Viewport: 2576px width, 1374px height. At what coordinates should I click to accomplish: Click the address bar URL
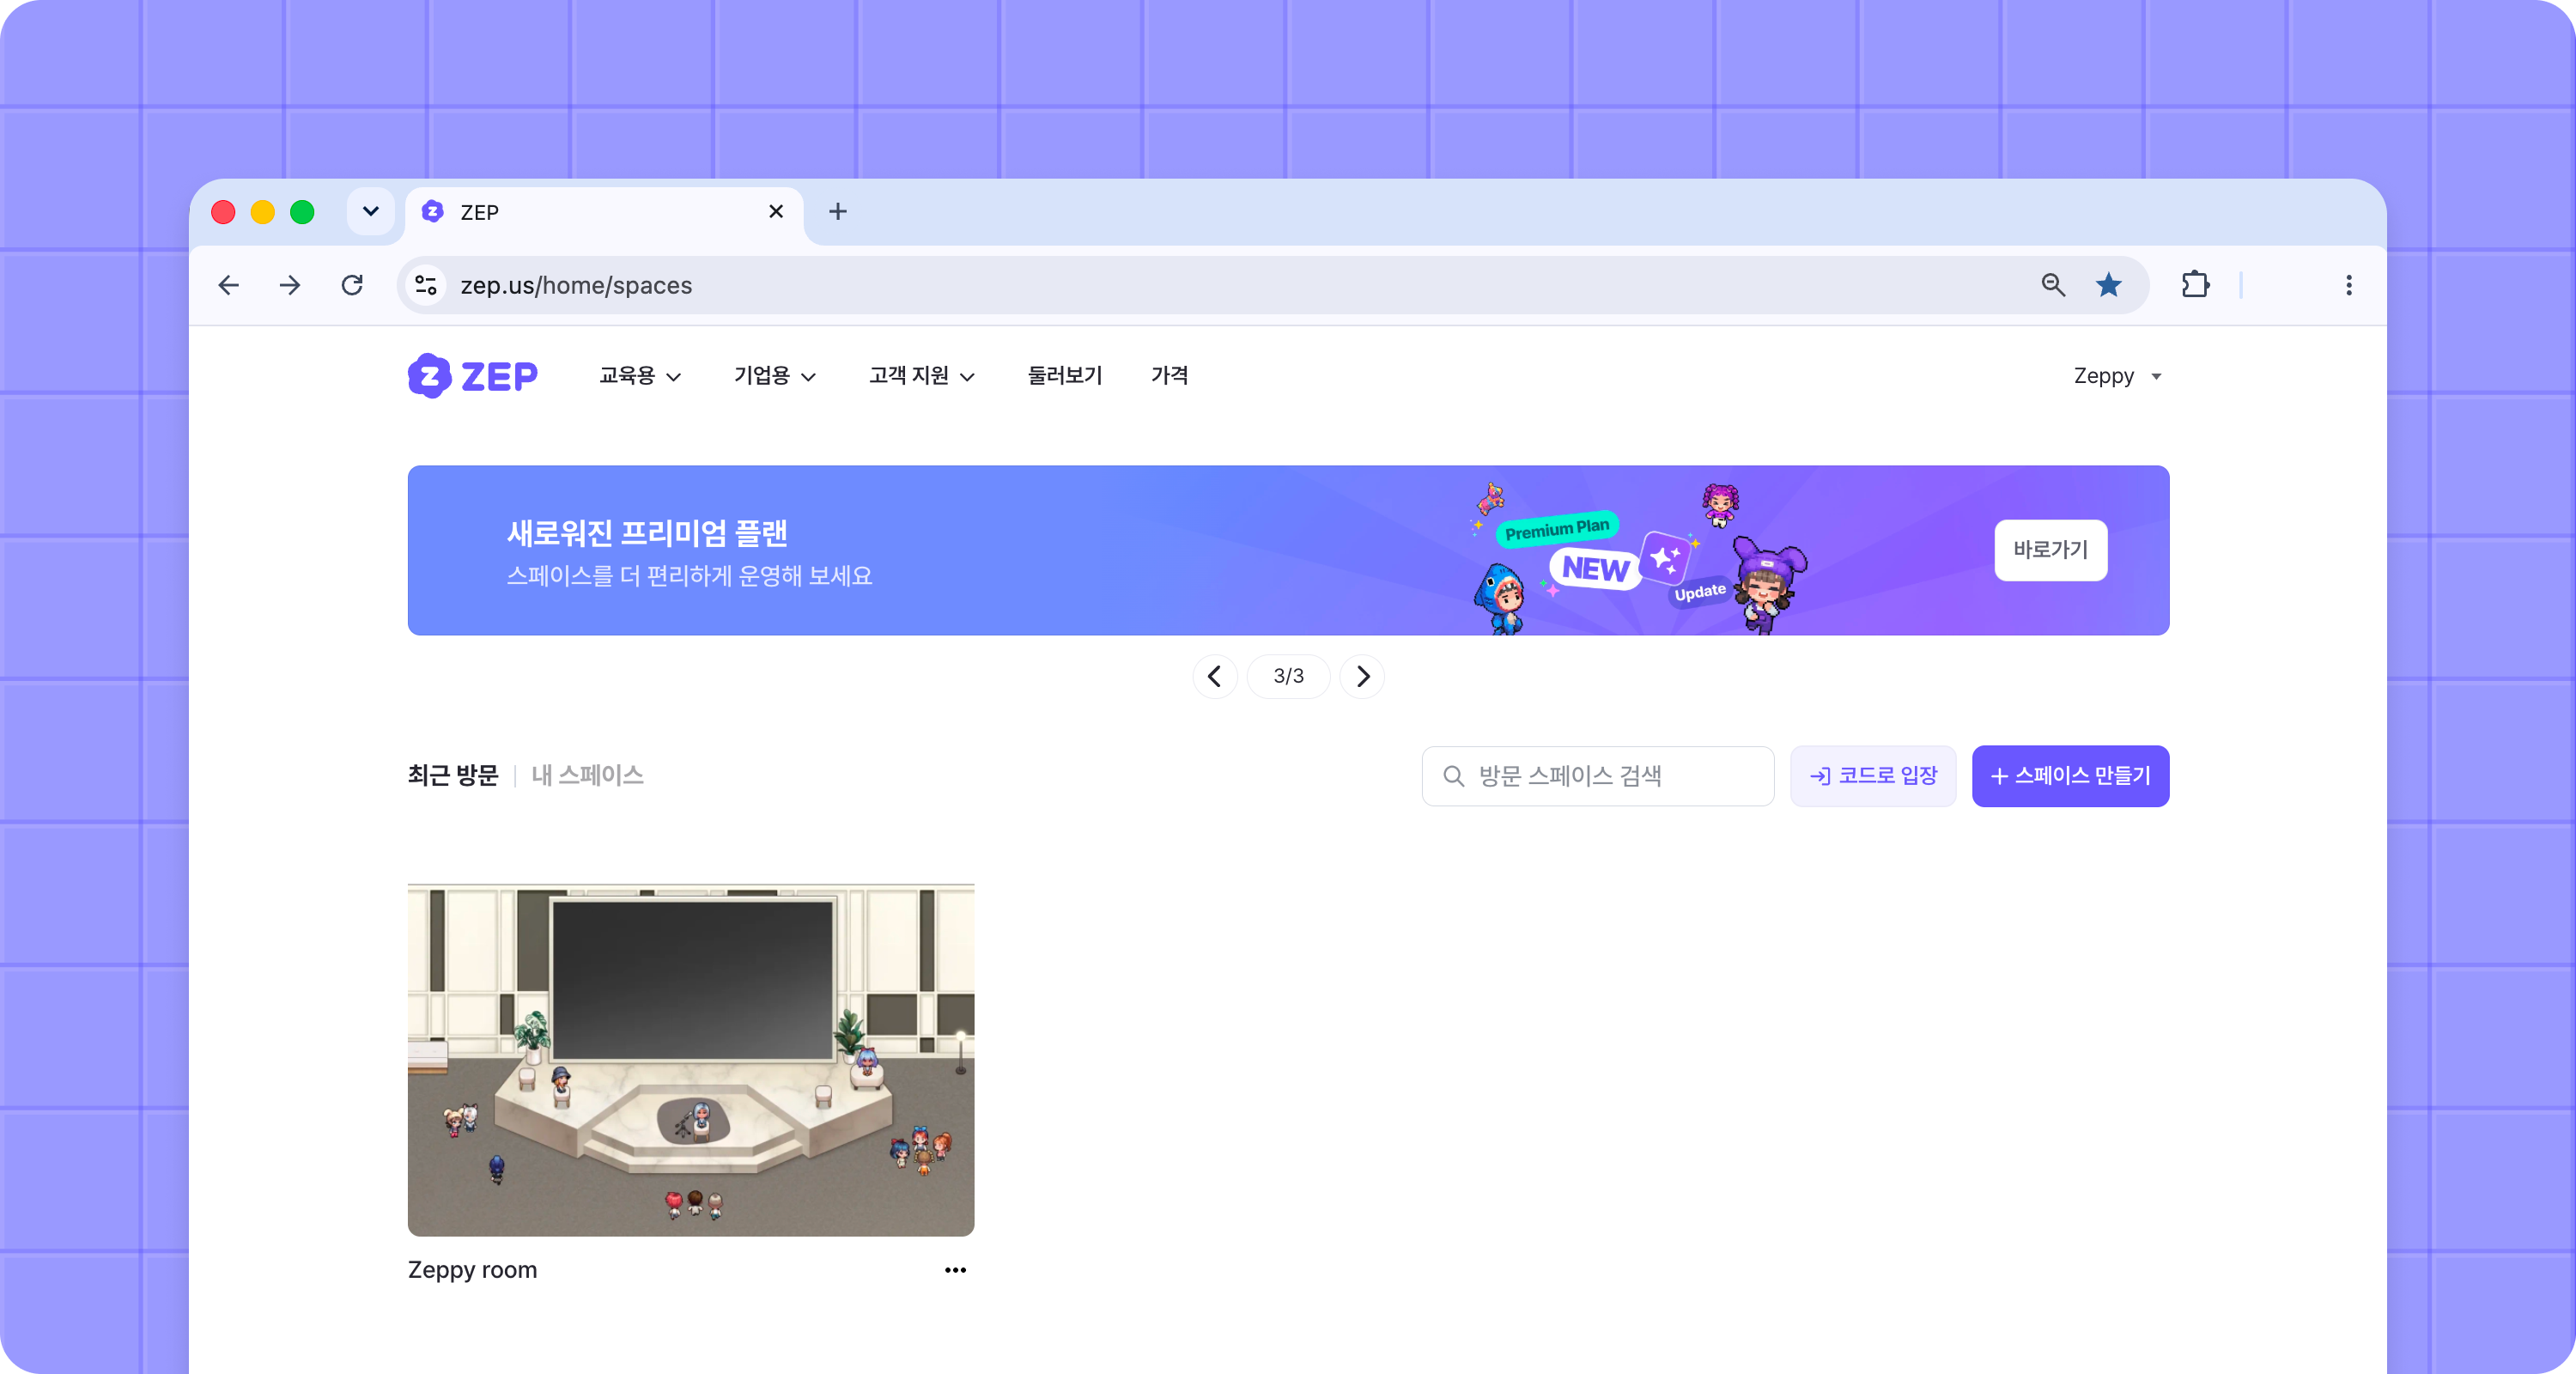(x=576, y=285)
